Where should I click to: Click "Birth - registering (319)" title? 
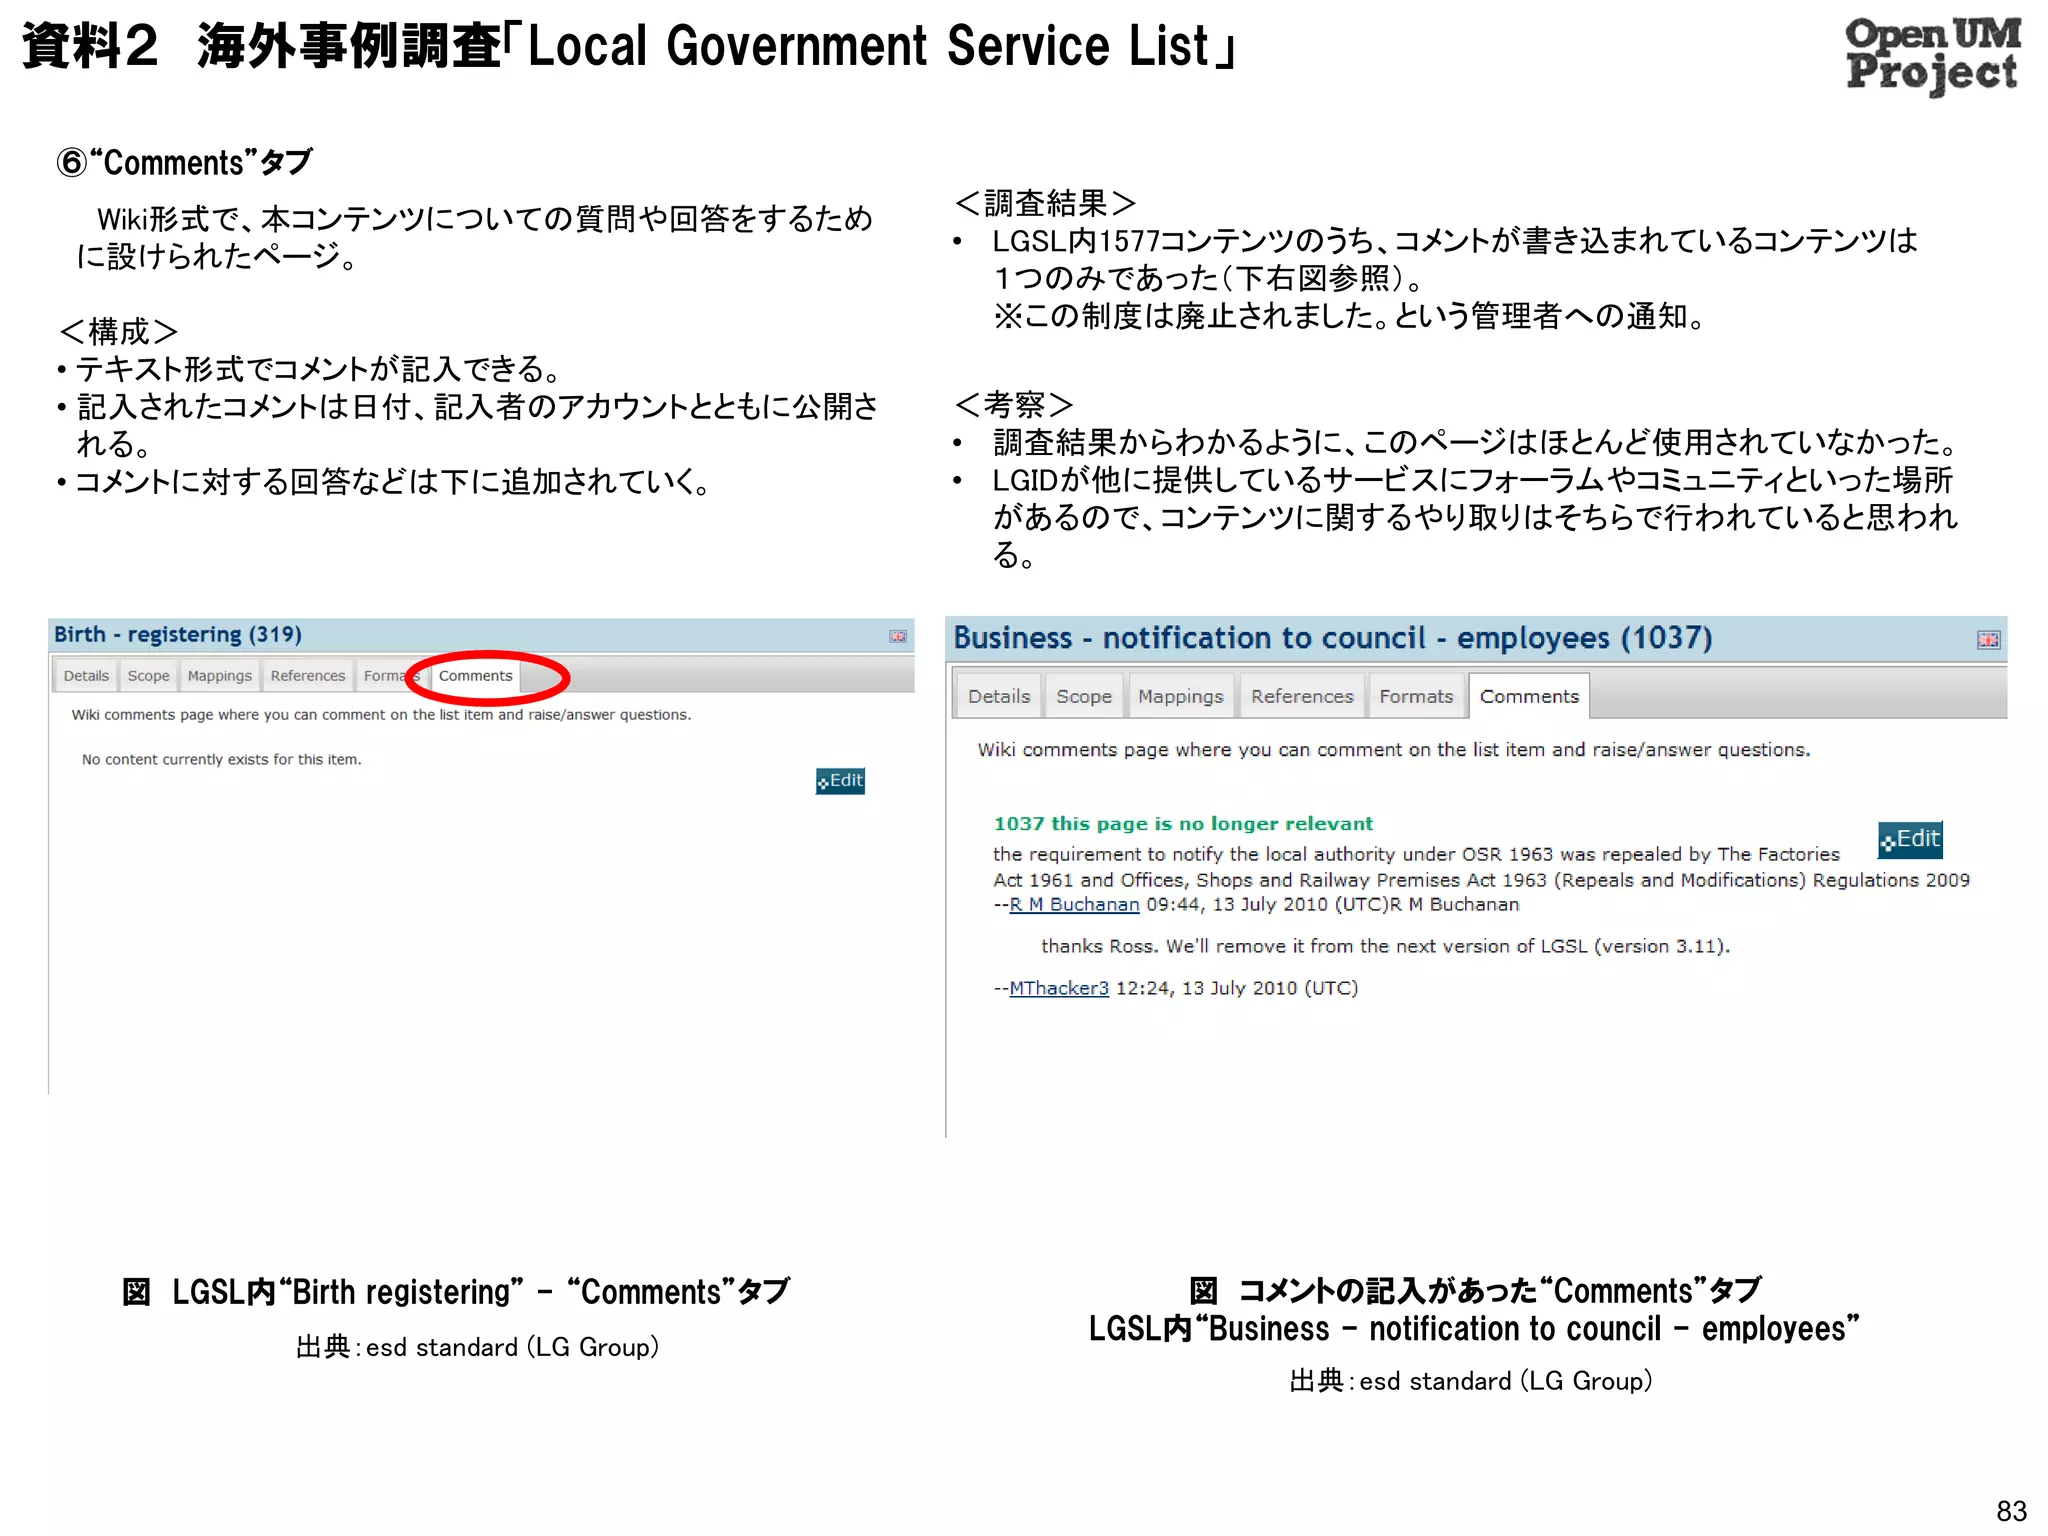click(178, 635)
